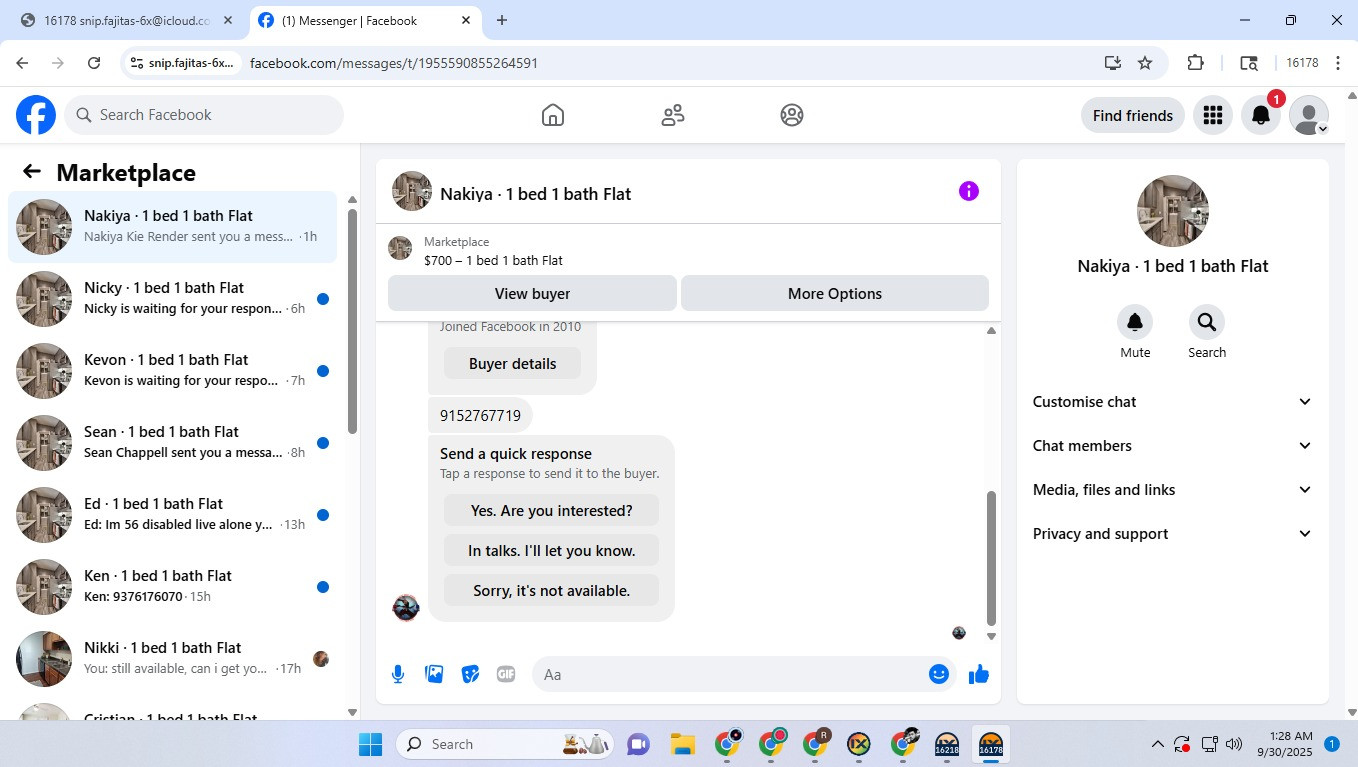The image size is (1358, 767).
Task: Click the View buyer button
Action: (x=532, y=293)
